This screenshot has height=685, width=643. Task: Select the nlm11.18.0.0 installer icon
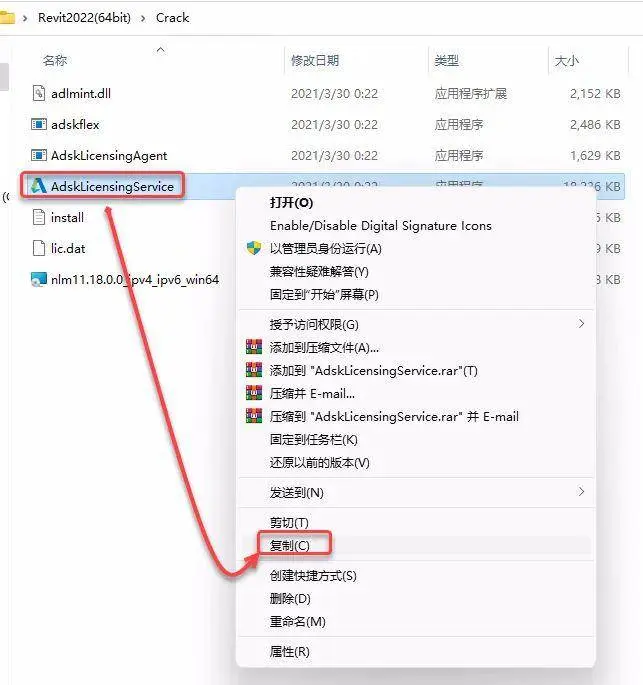click(x=38, y=279)
